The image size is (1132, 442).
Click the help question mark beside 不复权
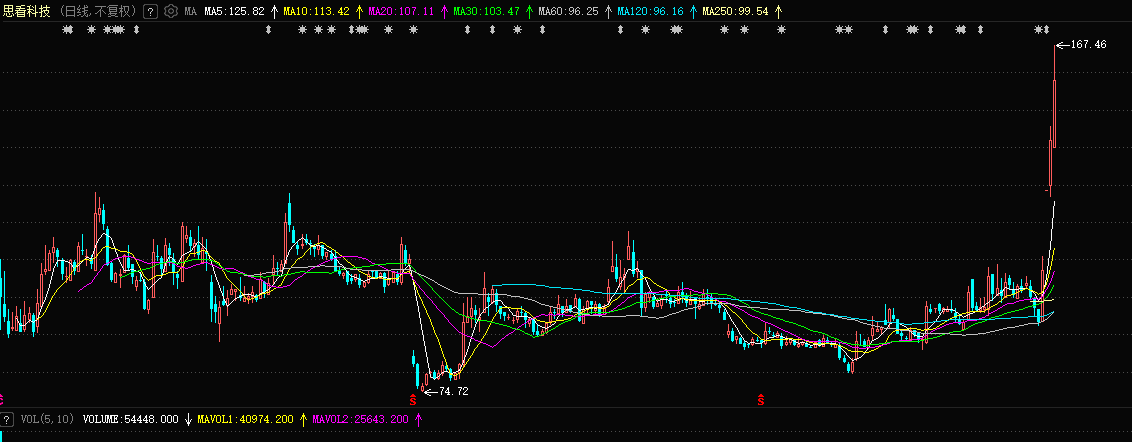tap(150, 12)
